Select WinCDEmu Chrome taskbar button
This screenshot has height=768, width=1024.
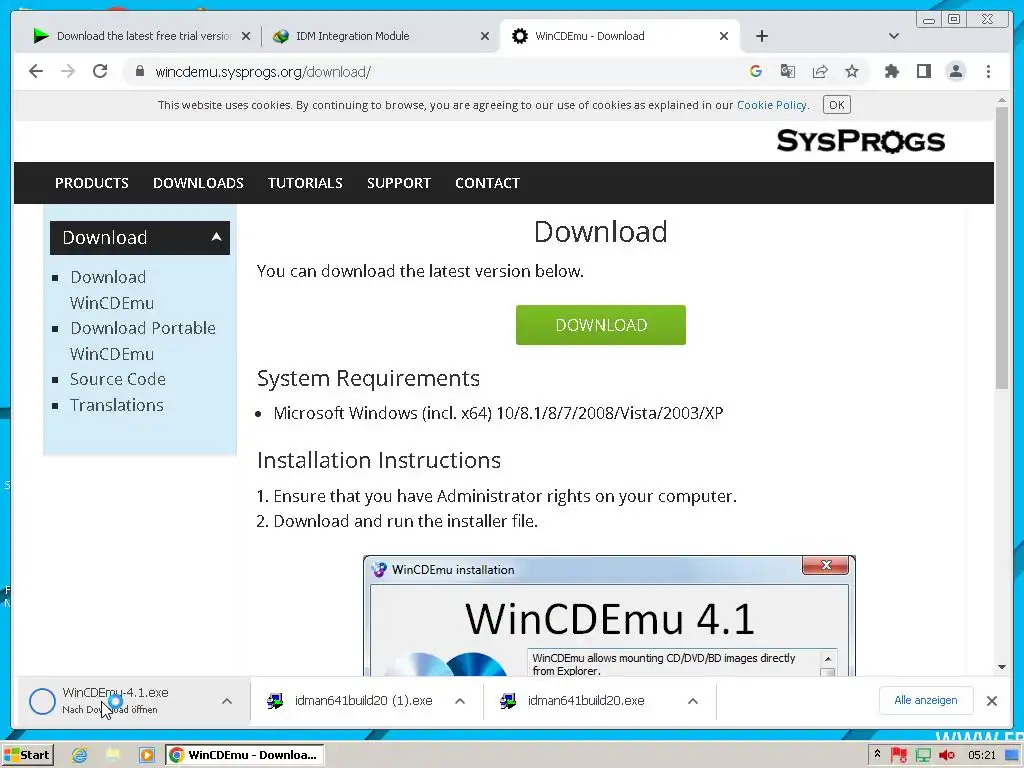coord(244,755)
